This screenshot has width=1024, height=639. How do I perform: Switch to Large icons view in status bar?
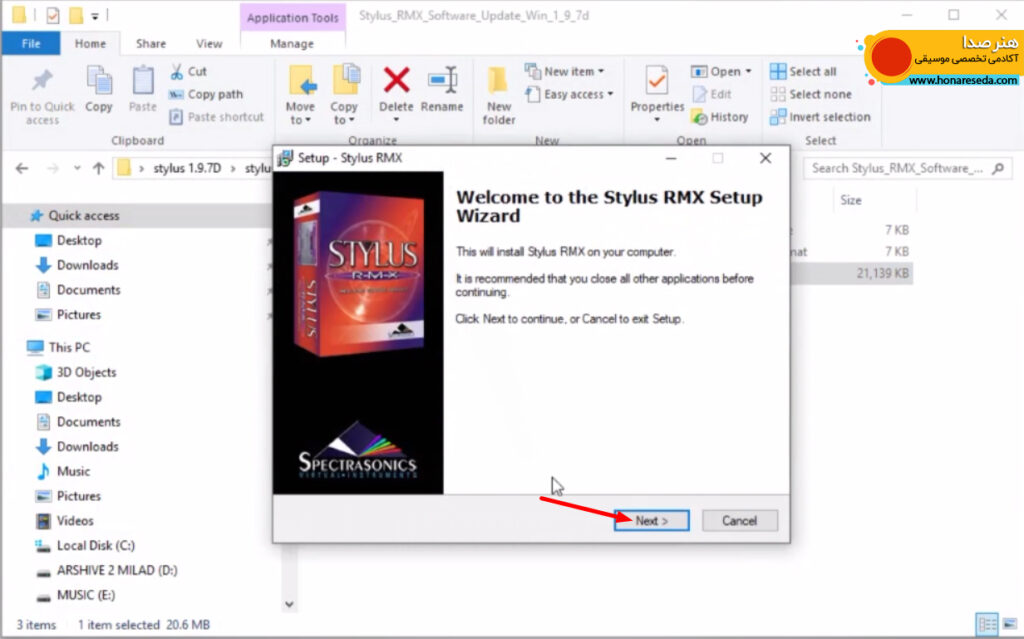point(1010,623)
